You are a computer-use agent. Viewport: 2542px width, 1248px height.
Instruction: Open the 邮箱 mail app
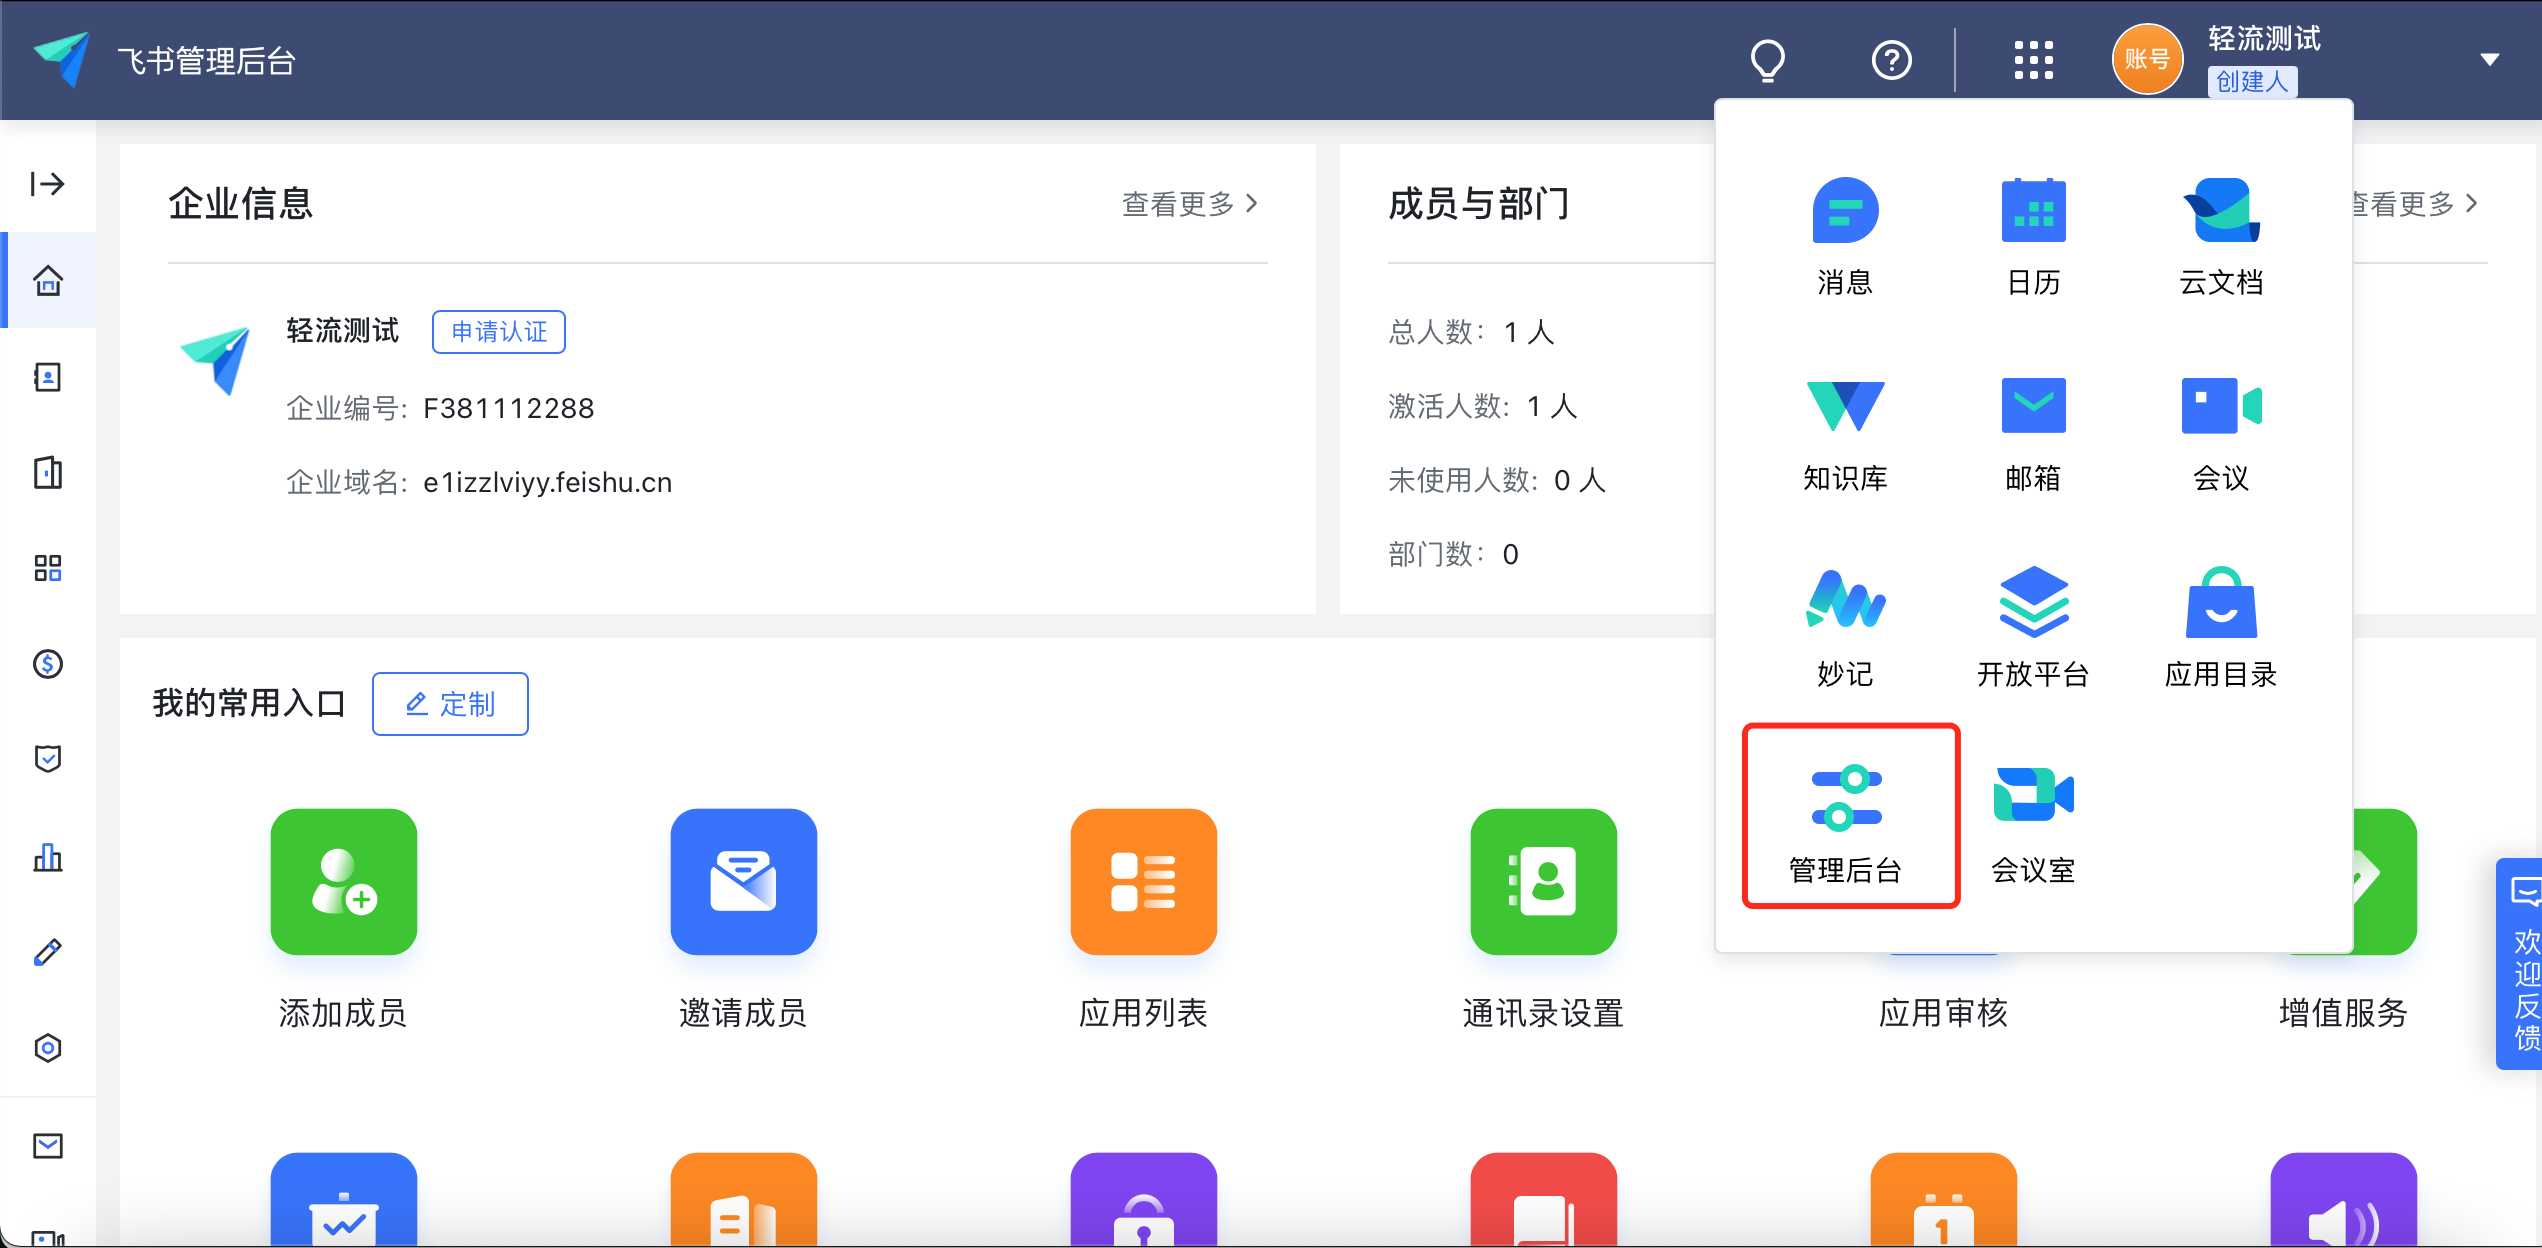[2033, 433]
